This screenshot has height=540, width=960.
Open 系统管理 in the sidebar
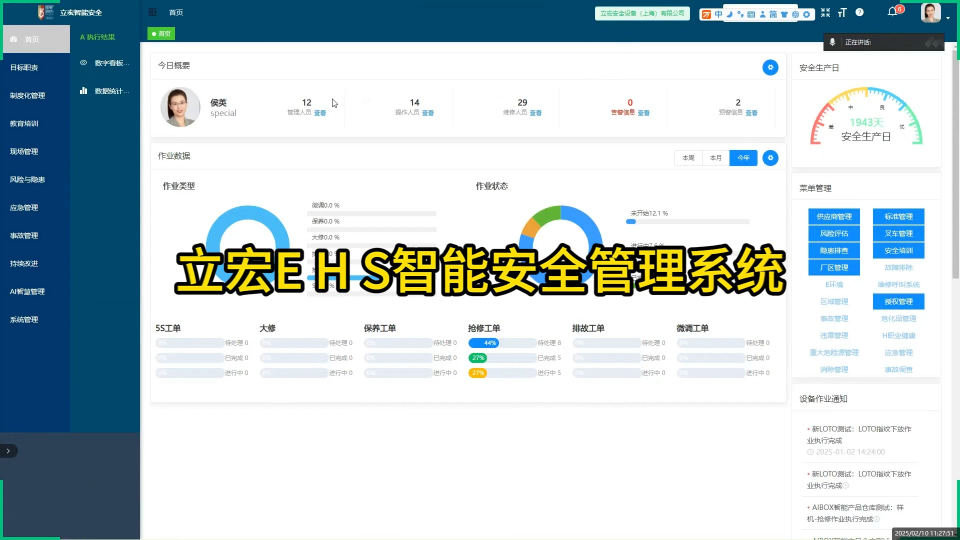24,320
